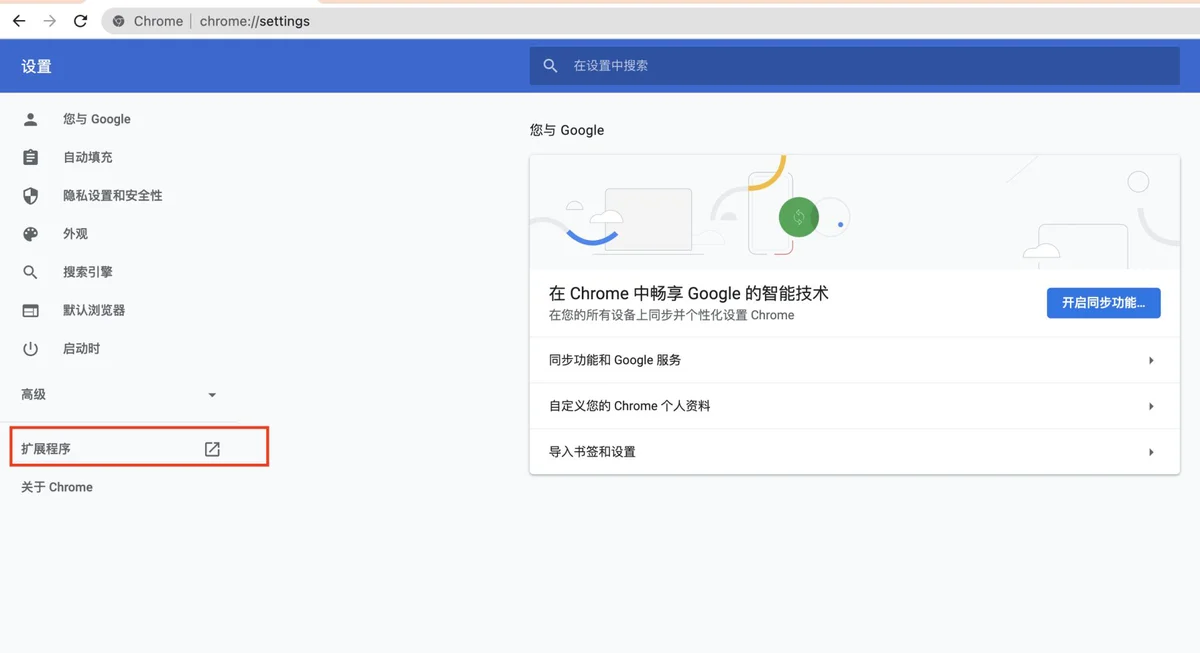Click the green sync circle in banner illustration
Image resolution: width=1200 pixels, height=653 pixels.
click(x=798, y=217)
